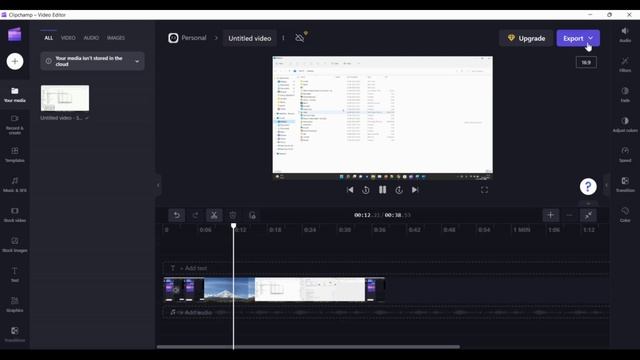Skip to the start of the video
Image resolution: width=640 pixels, height=360 pixels.
click(350, 190)
